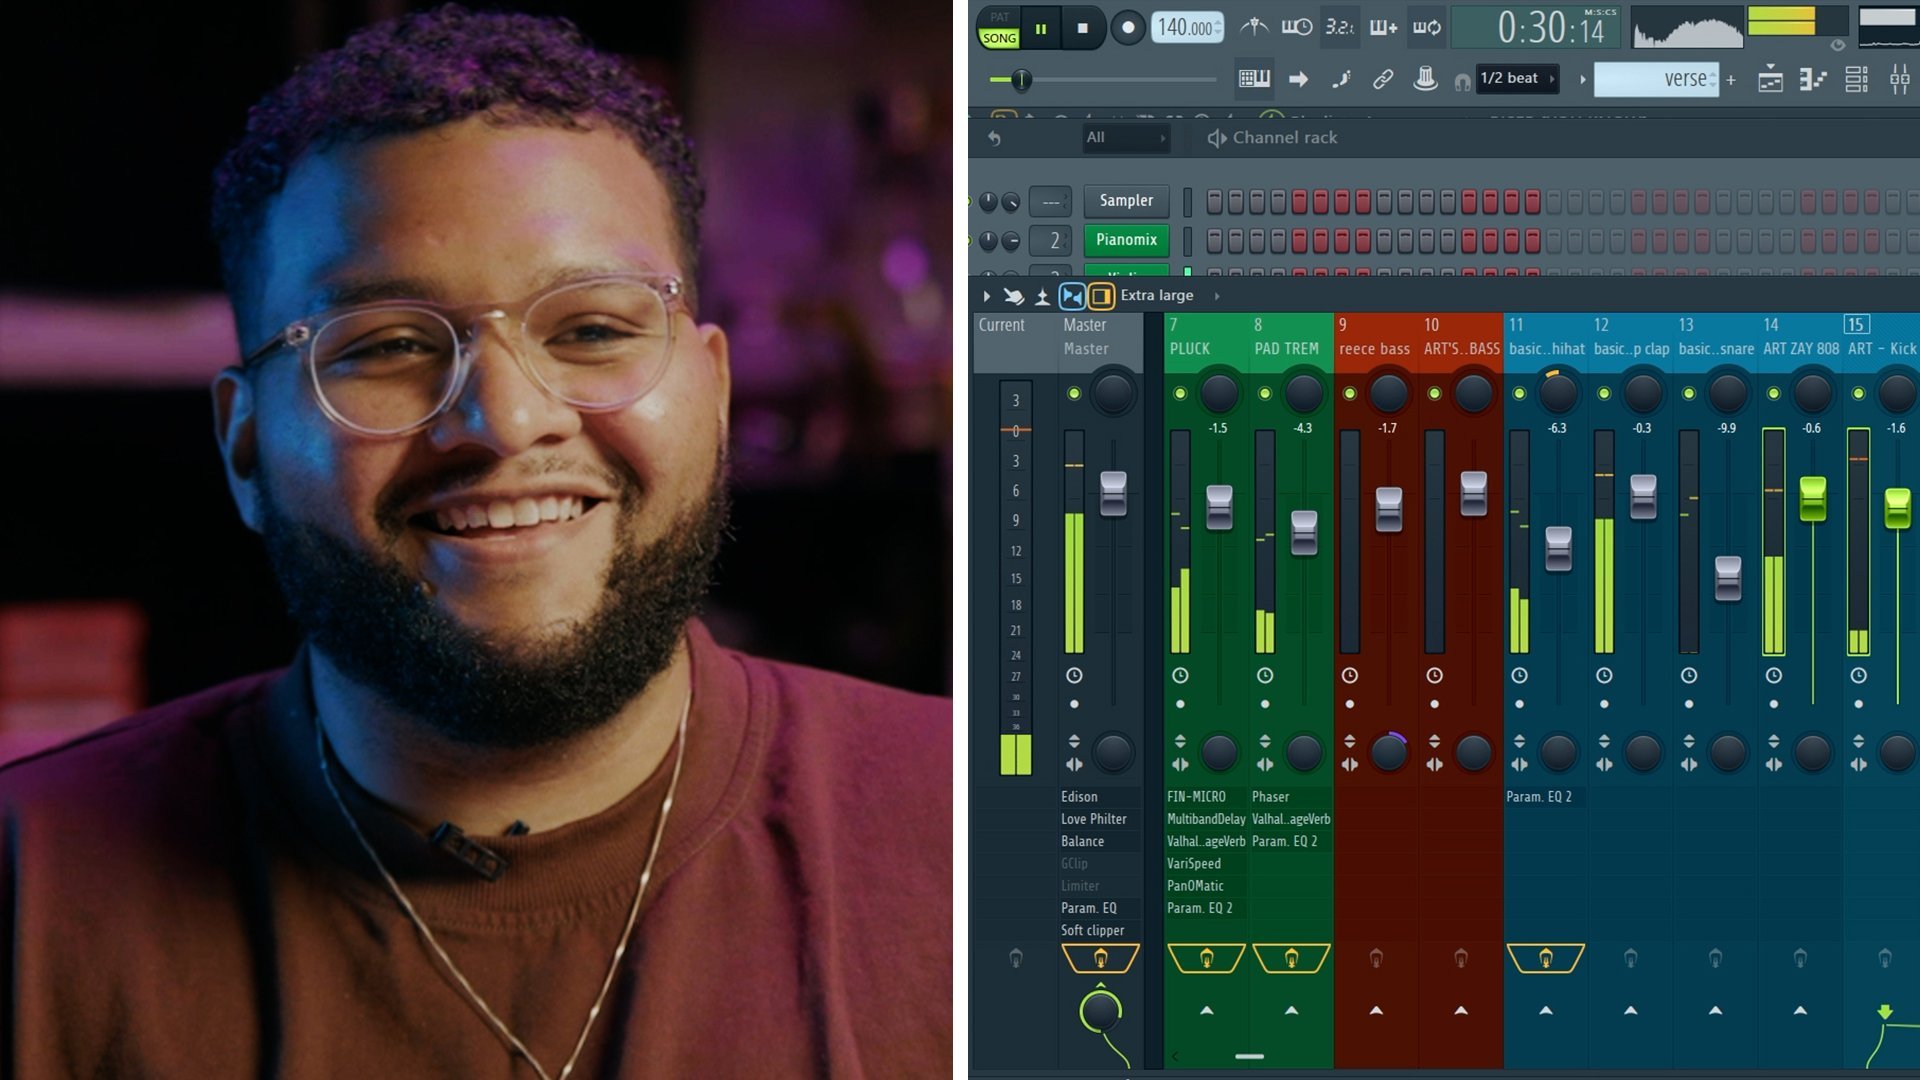Open the 1/2 beat snap dropdown
Image resolution: width=1920 pixels, height=1080 pixels.
coord(1517,78)
